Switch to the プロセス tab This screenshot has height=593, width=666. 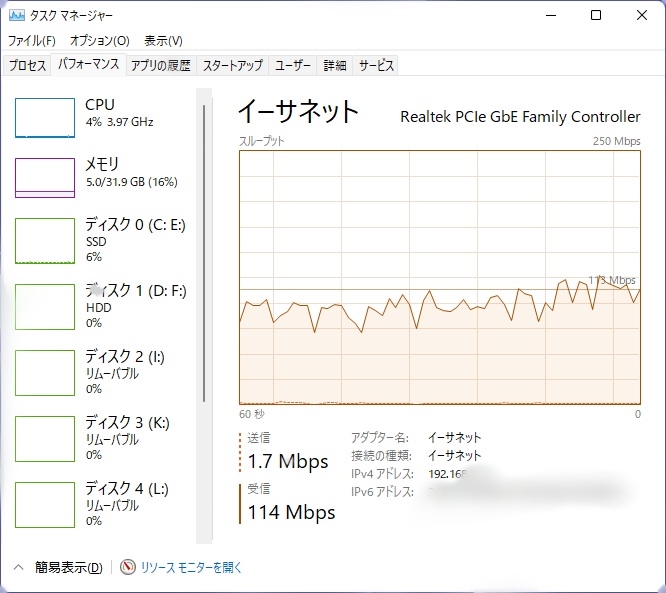tap(28, 66)
